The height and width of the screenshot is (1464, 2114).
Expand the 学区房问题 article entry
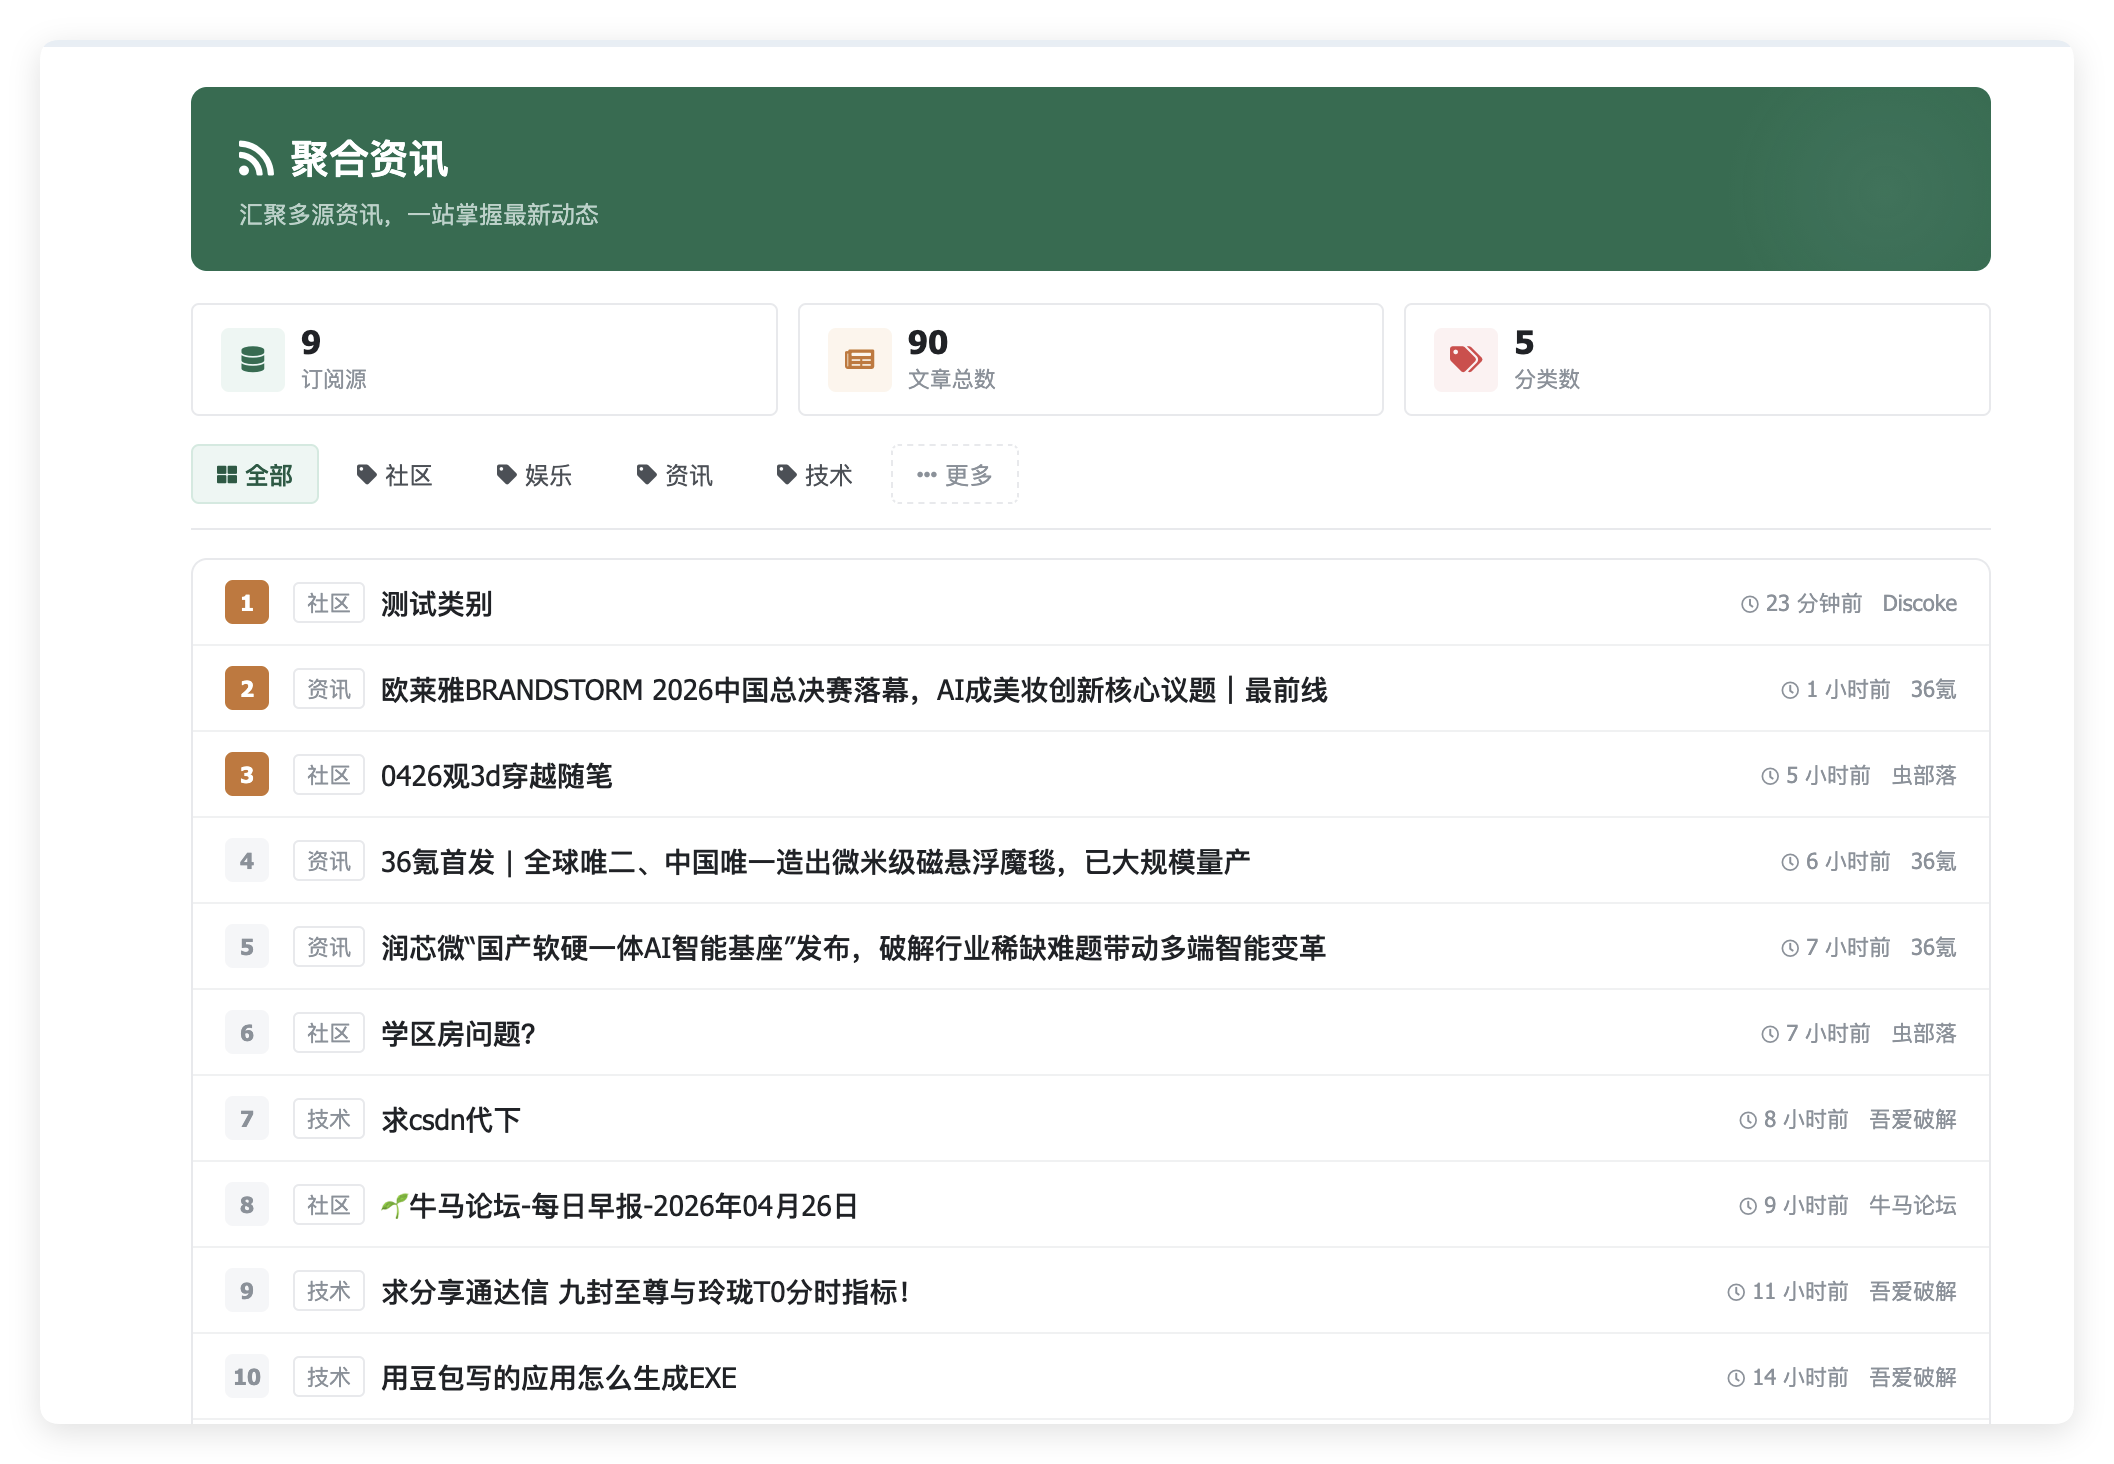coord(458,1033)
